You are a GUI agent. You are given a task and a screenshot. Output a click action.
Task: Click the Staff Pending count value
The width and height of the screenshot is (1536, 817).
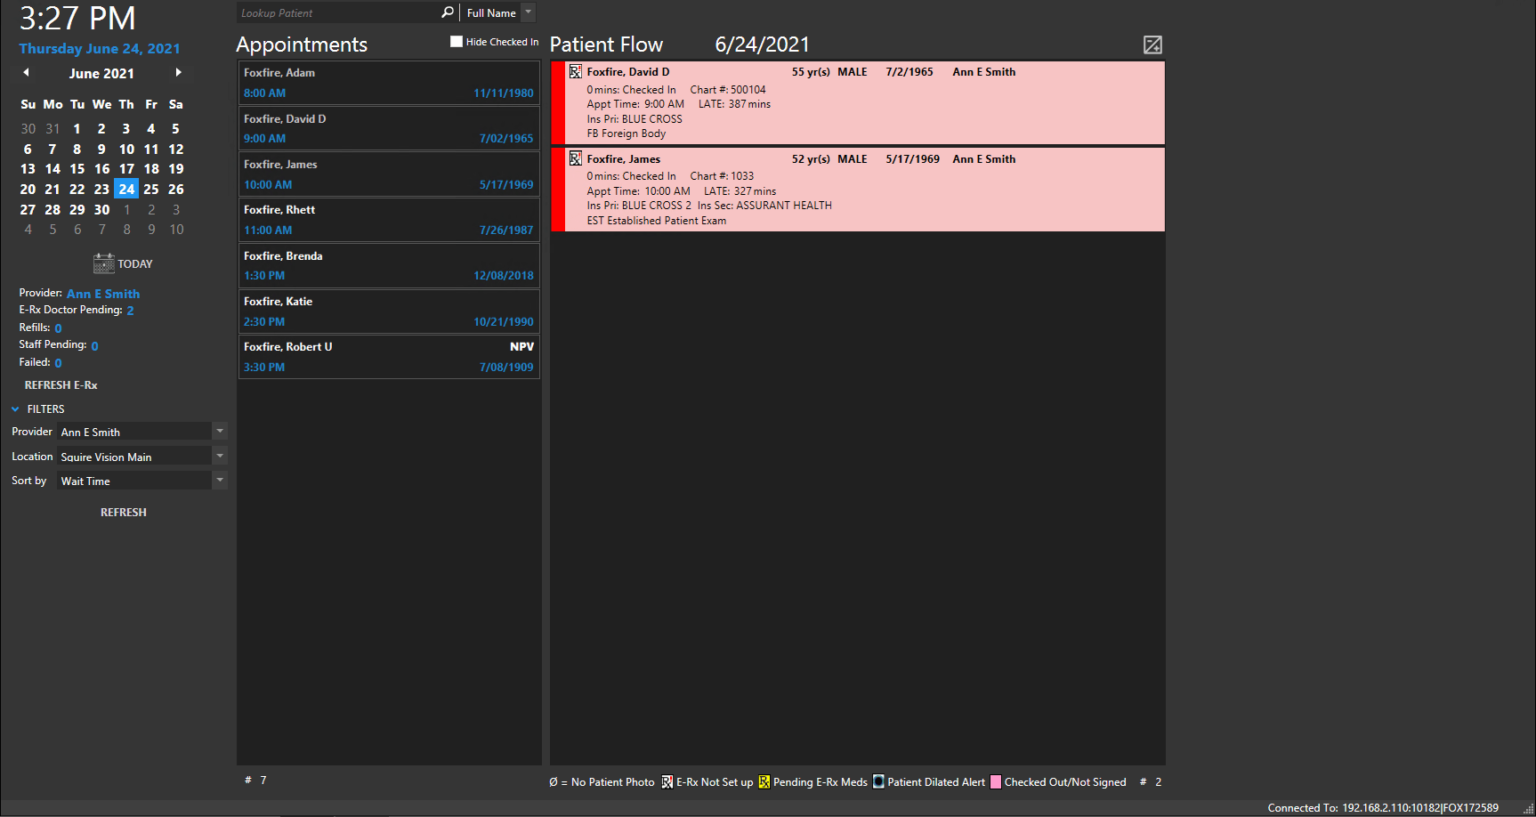click(95, 346)
